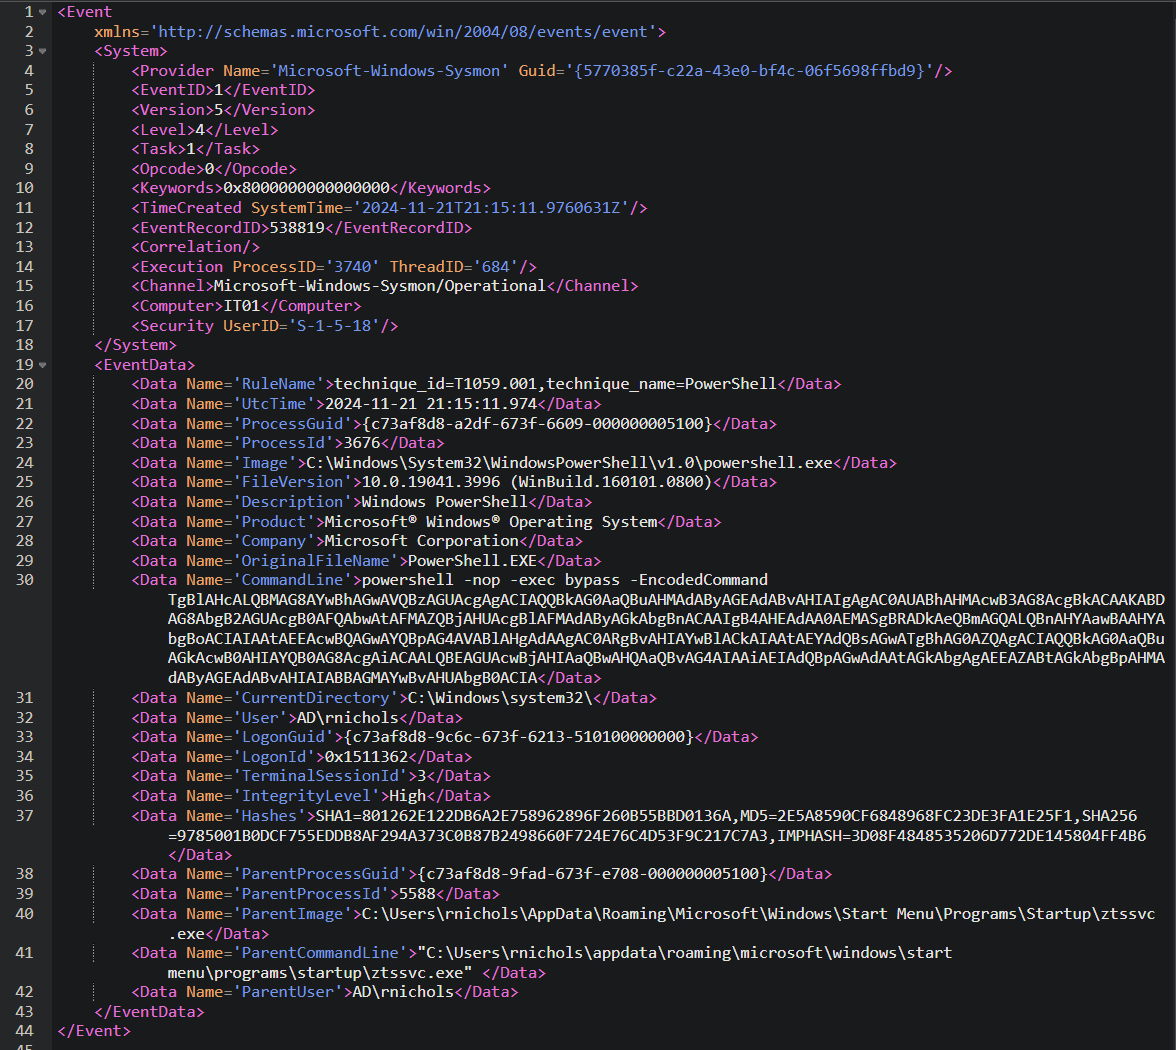
Task: Click the Opcode value 0
Action: pos(209,169)
